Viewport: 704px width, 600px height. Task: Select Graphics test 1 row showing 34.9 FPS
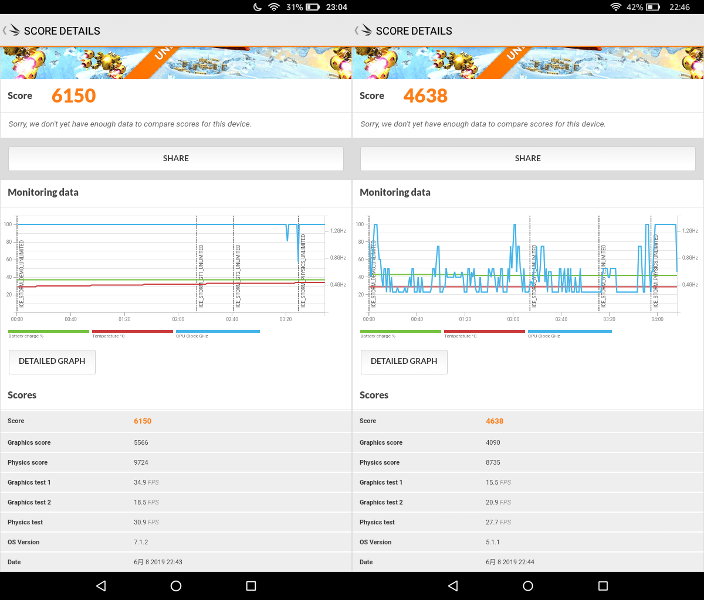point(176,482)
